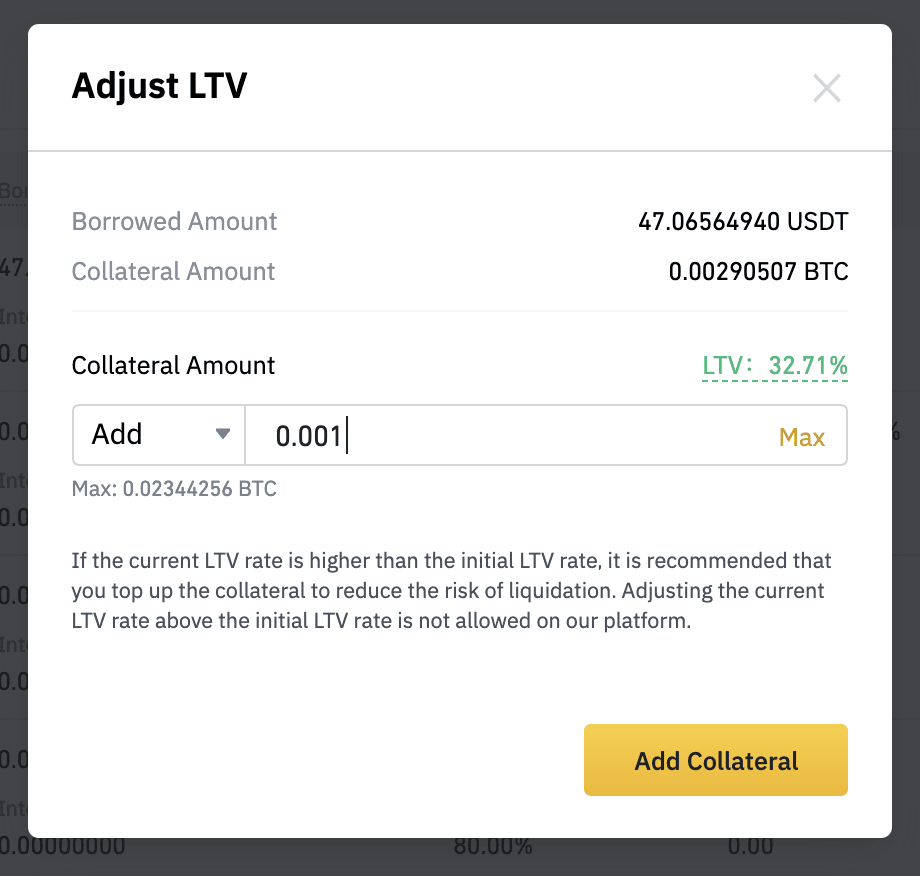Click the 80.00% value behind the dialog
Image resolution: width=920 pixels, height=876 pixels.
(x=493, y=847)
